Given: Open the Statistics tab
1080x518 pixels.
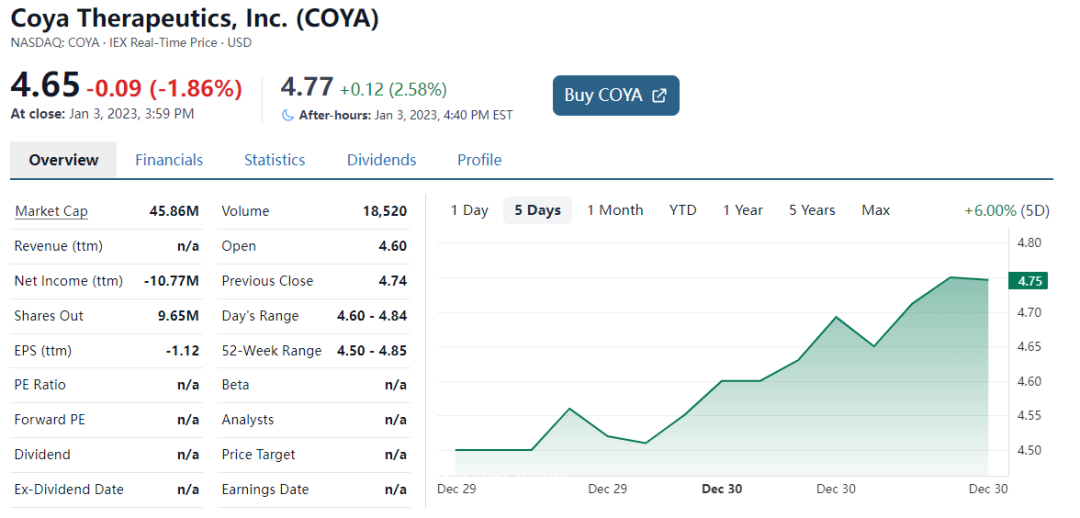Looking at the screenshot, I should click(274, 160).
